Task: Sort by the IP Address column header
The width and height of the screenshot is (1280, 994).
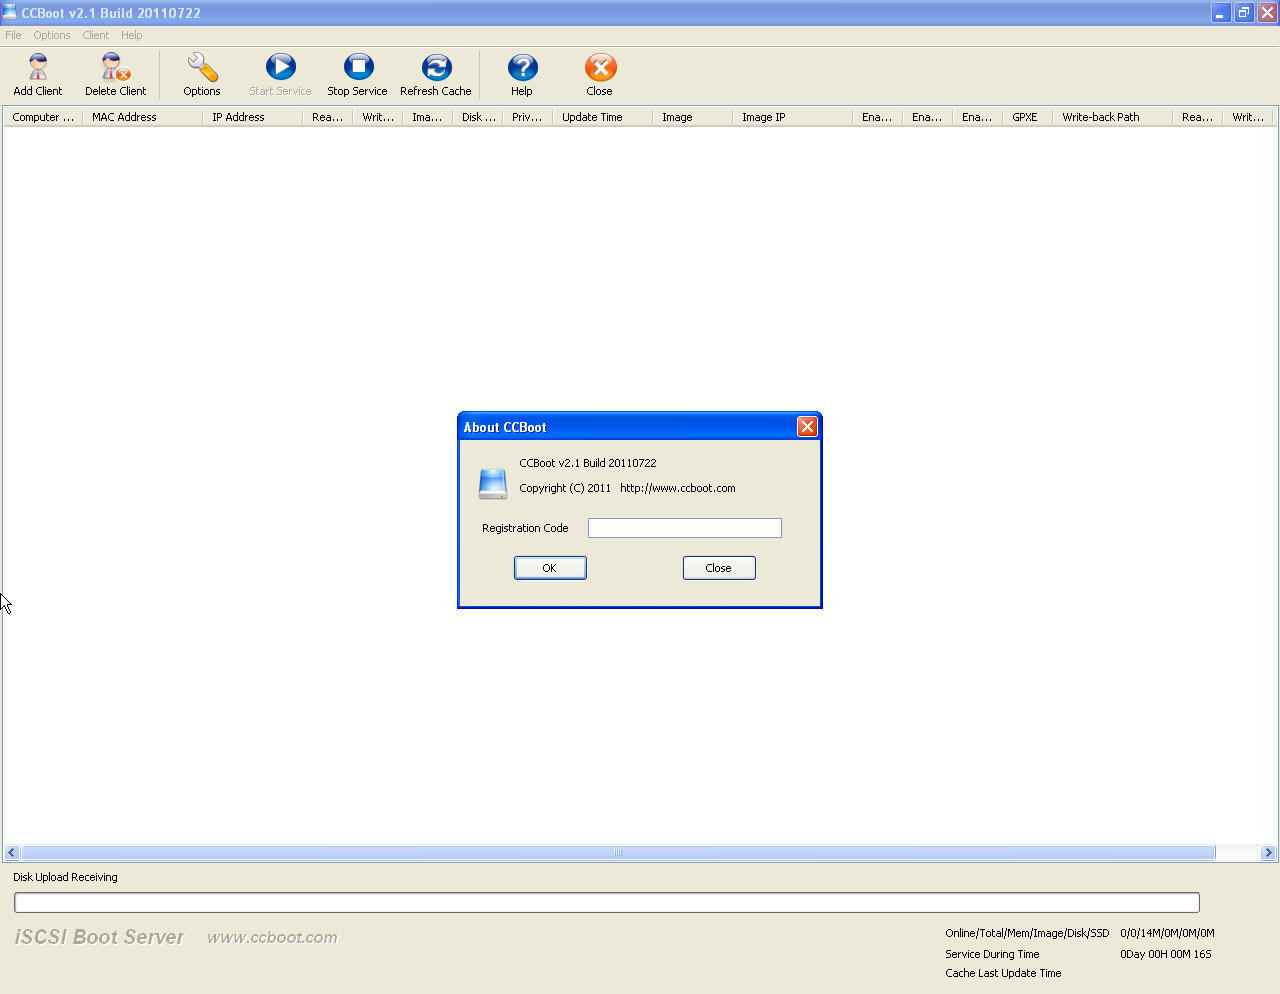Action: pos(253,117)
